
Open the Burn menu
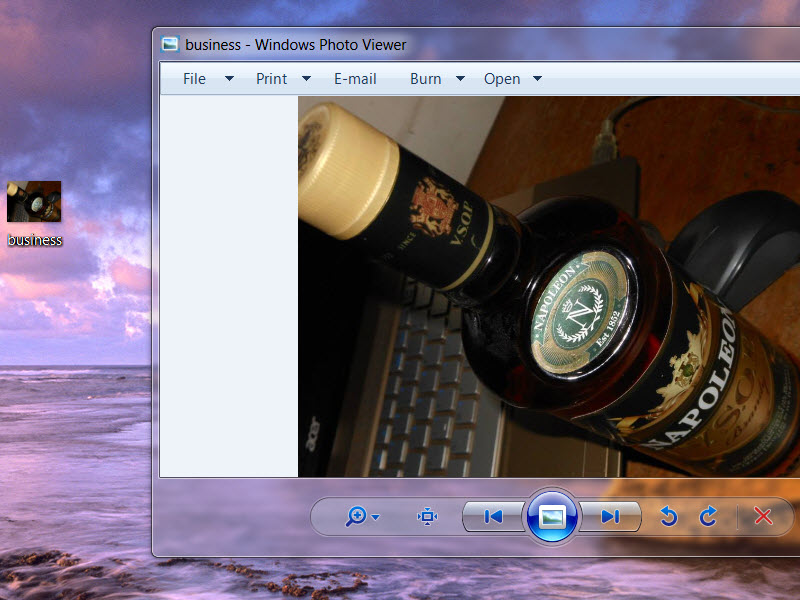coord(426,79)
